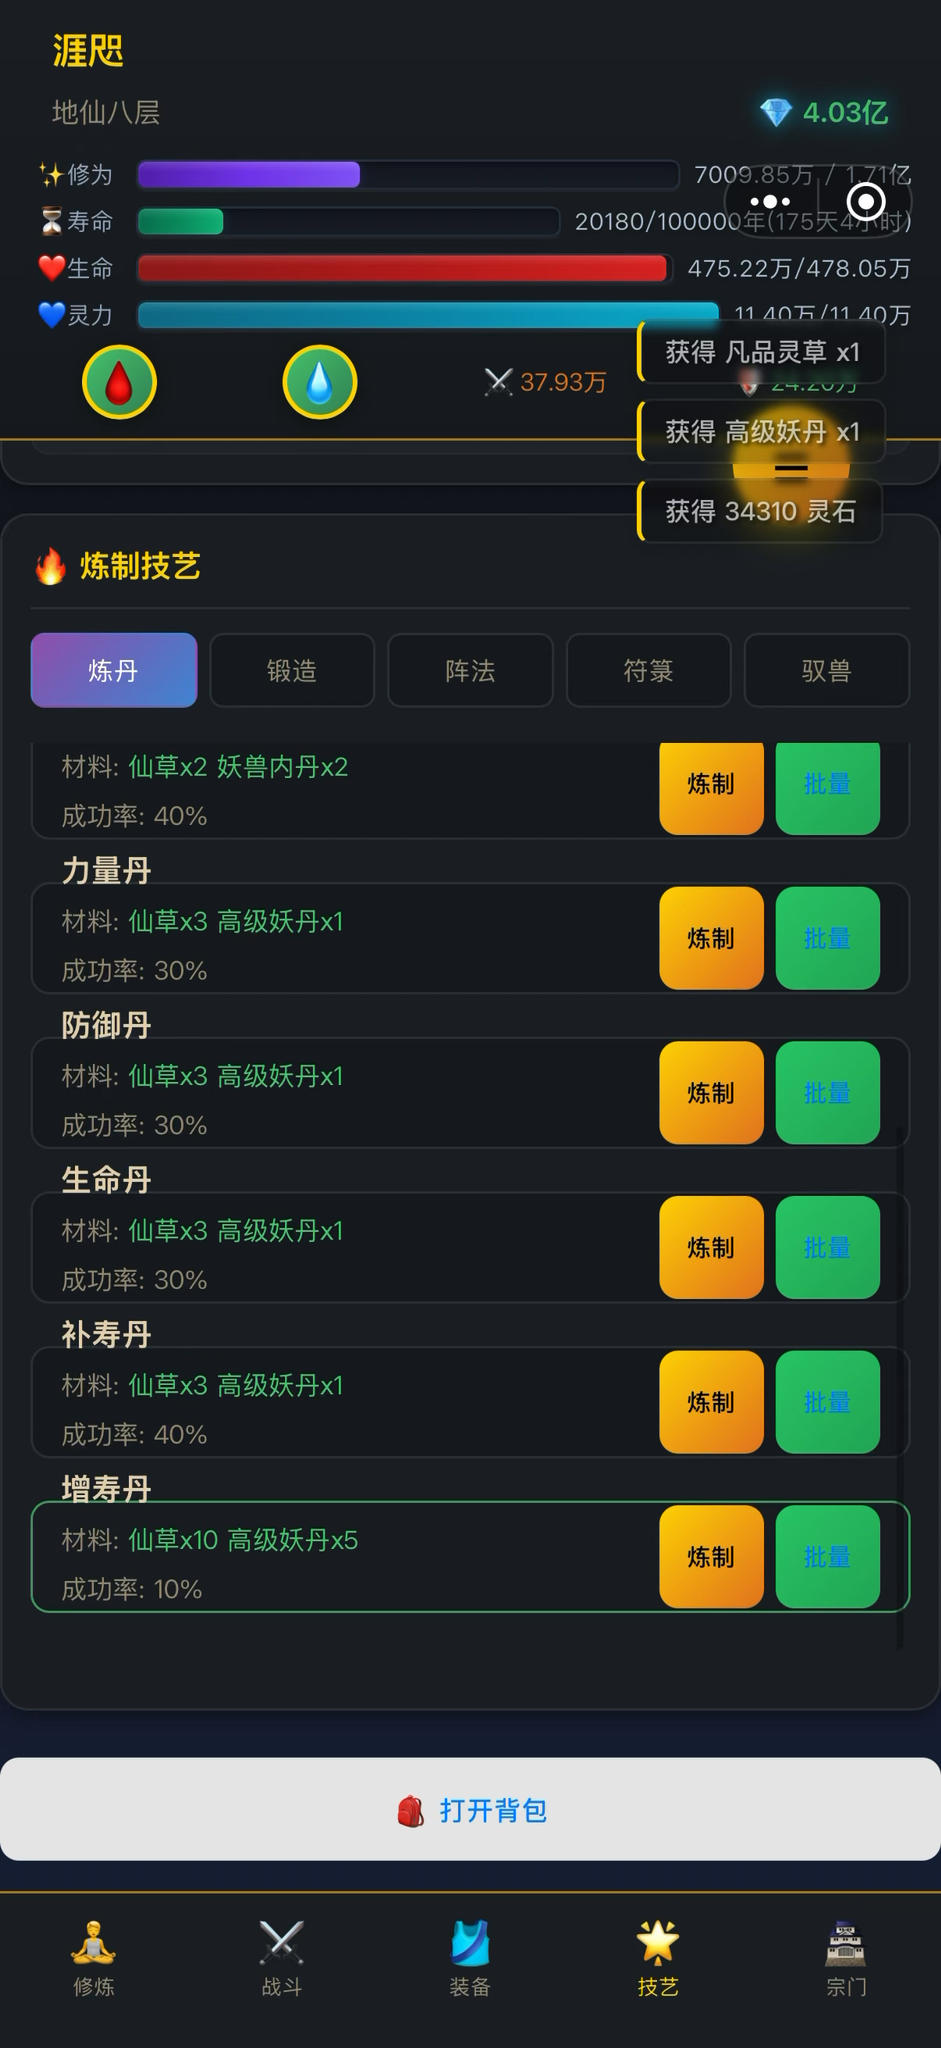This screenshot has height=2048, width=941.
Task: Open the 修炼 cultivation page
Action: [94, 1958]
